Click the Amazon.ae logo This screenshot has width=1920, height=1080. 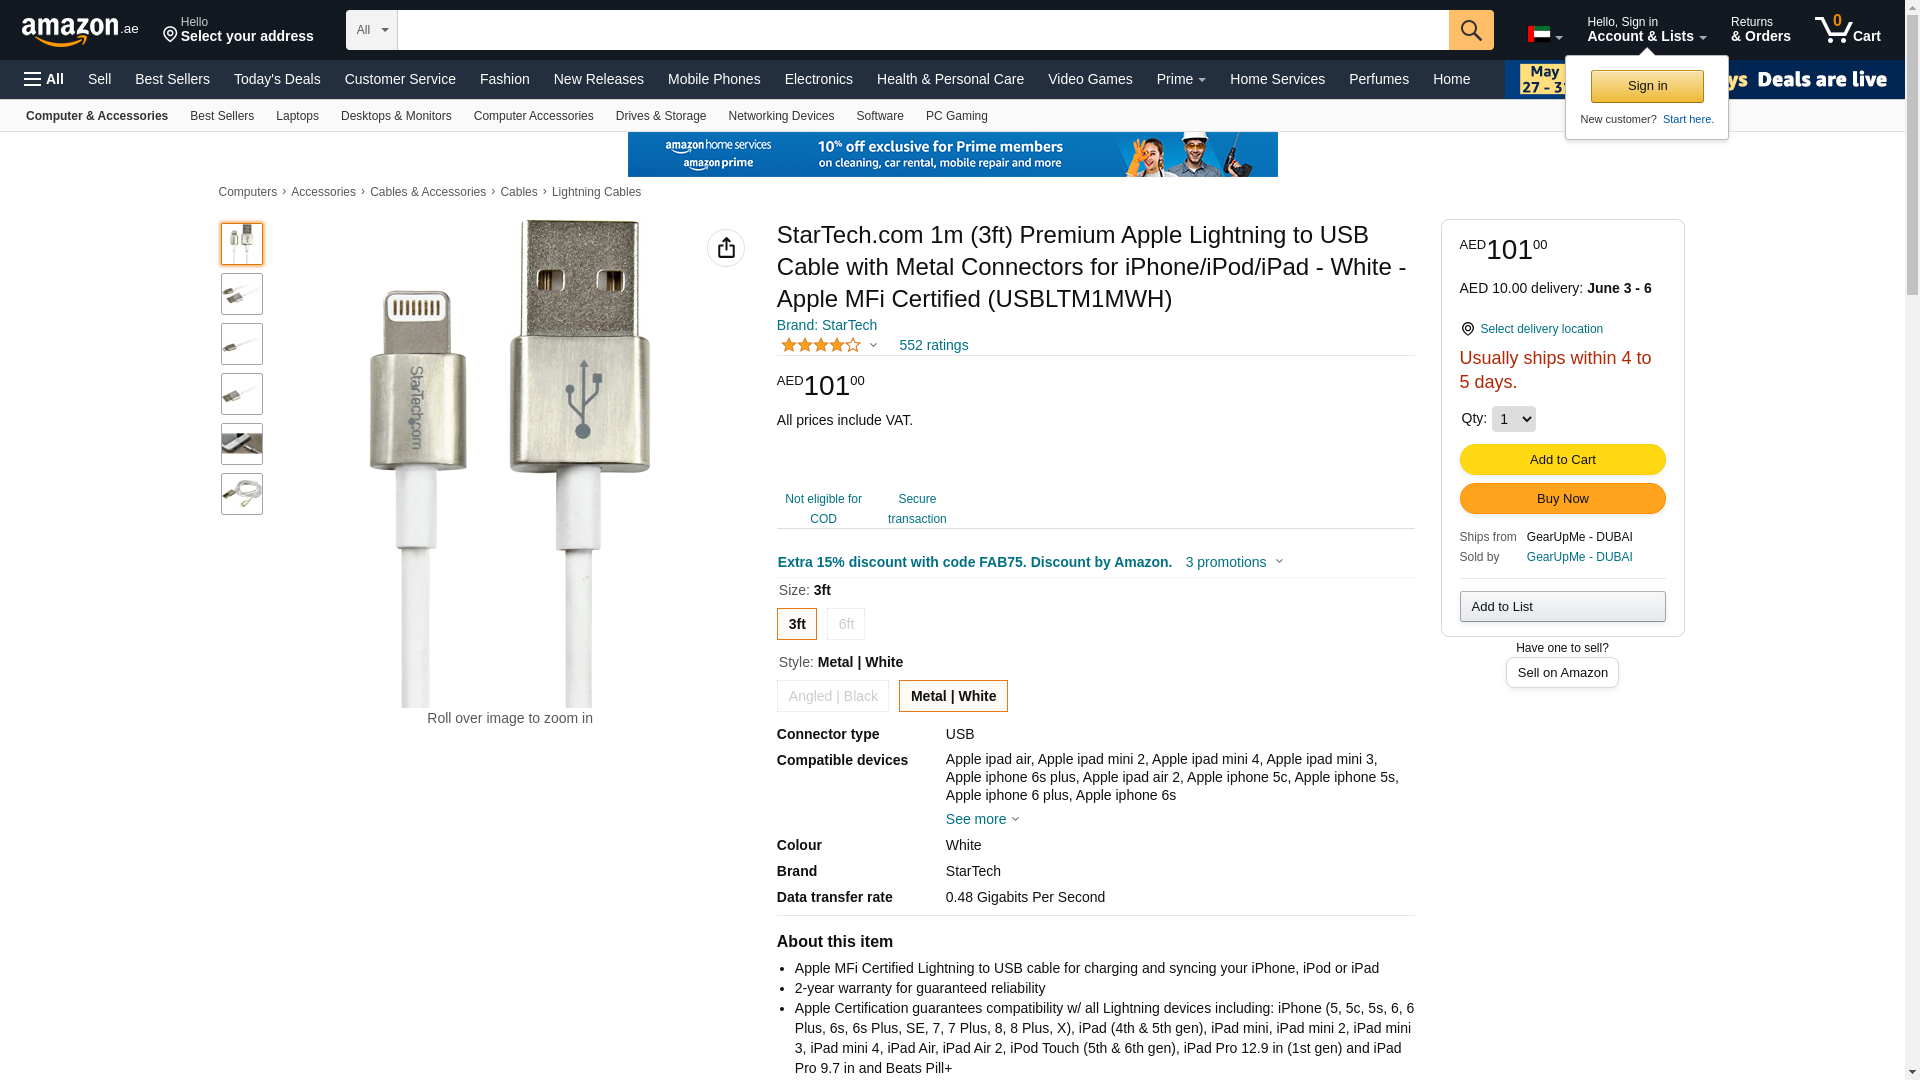80,31
